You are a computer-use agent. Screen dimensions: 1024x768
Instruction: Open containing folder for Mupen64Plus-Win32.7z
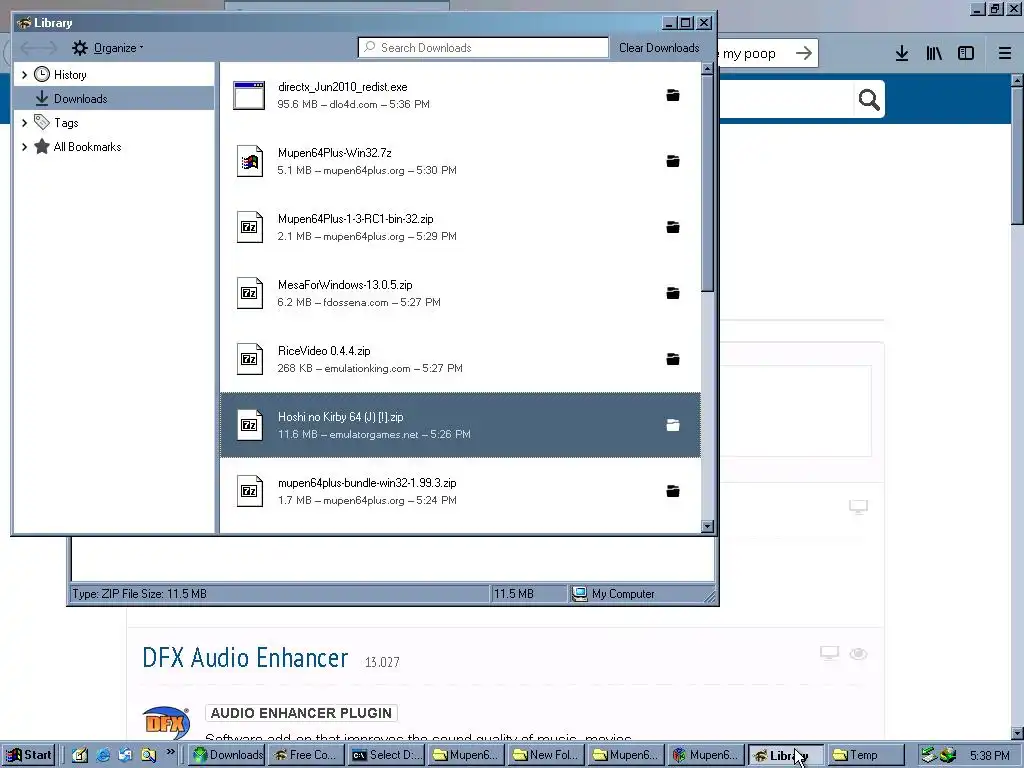click(x=673, y=161)
